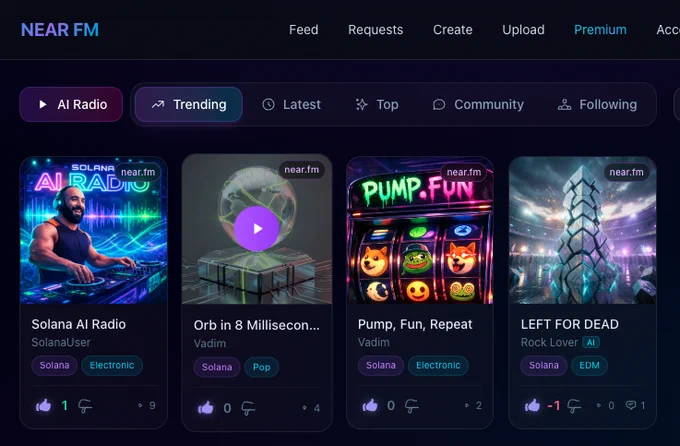Select the Pop tag
680x446 pixels.
(x=262, y=367)
